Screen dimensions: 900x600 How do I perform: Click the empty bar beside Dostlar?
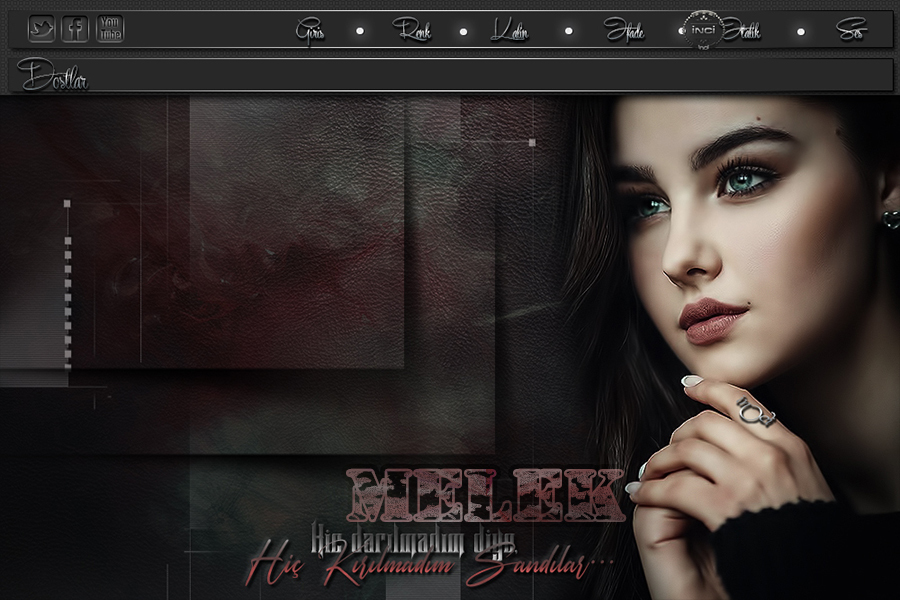[x=480, y=75]
